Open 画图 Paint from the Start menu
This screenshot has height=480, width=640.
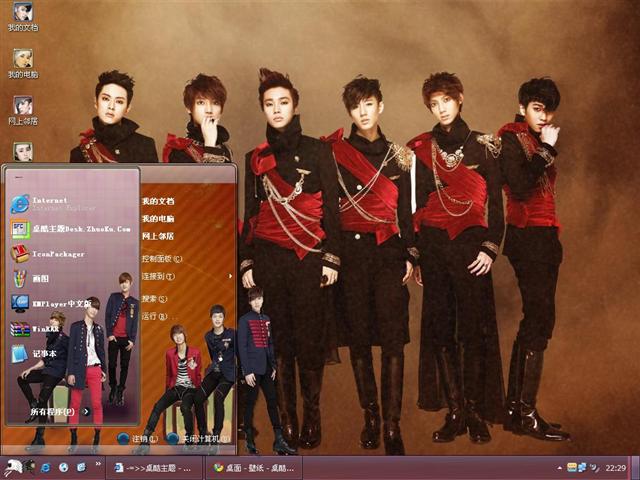31,278
